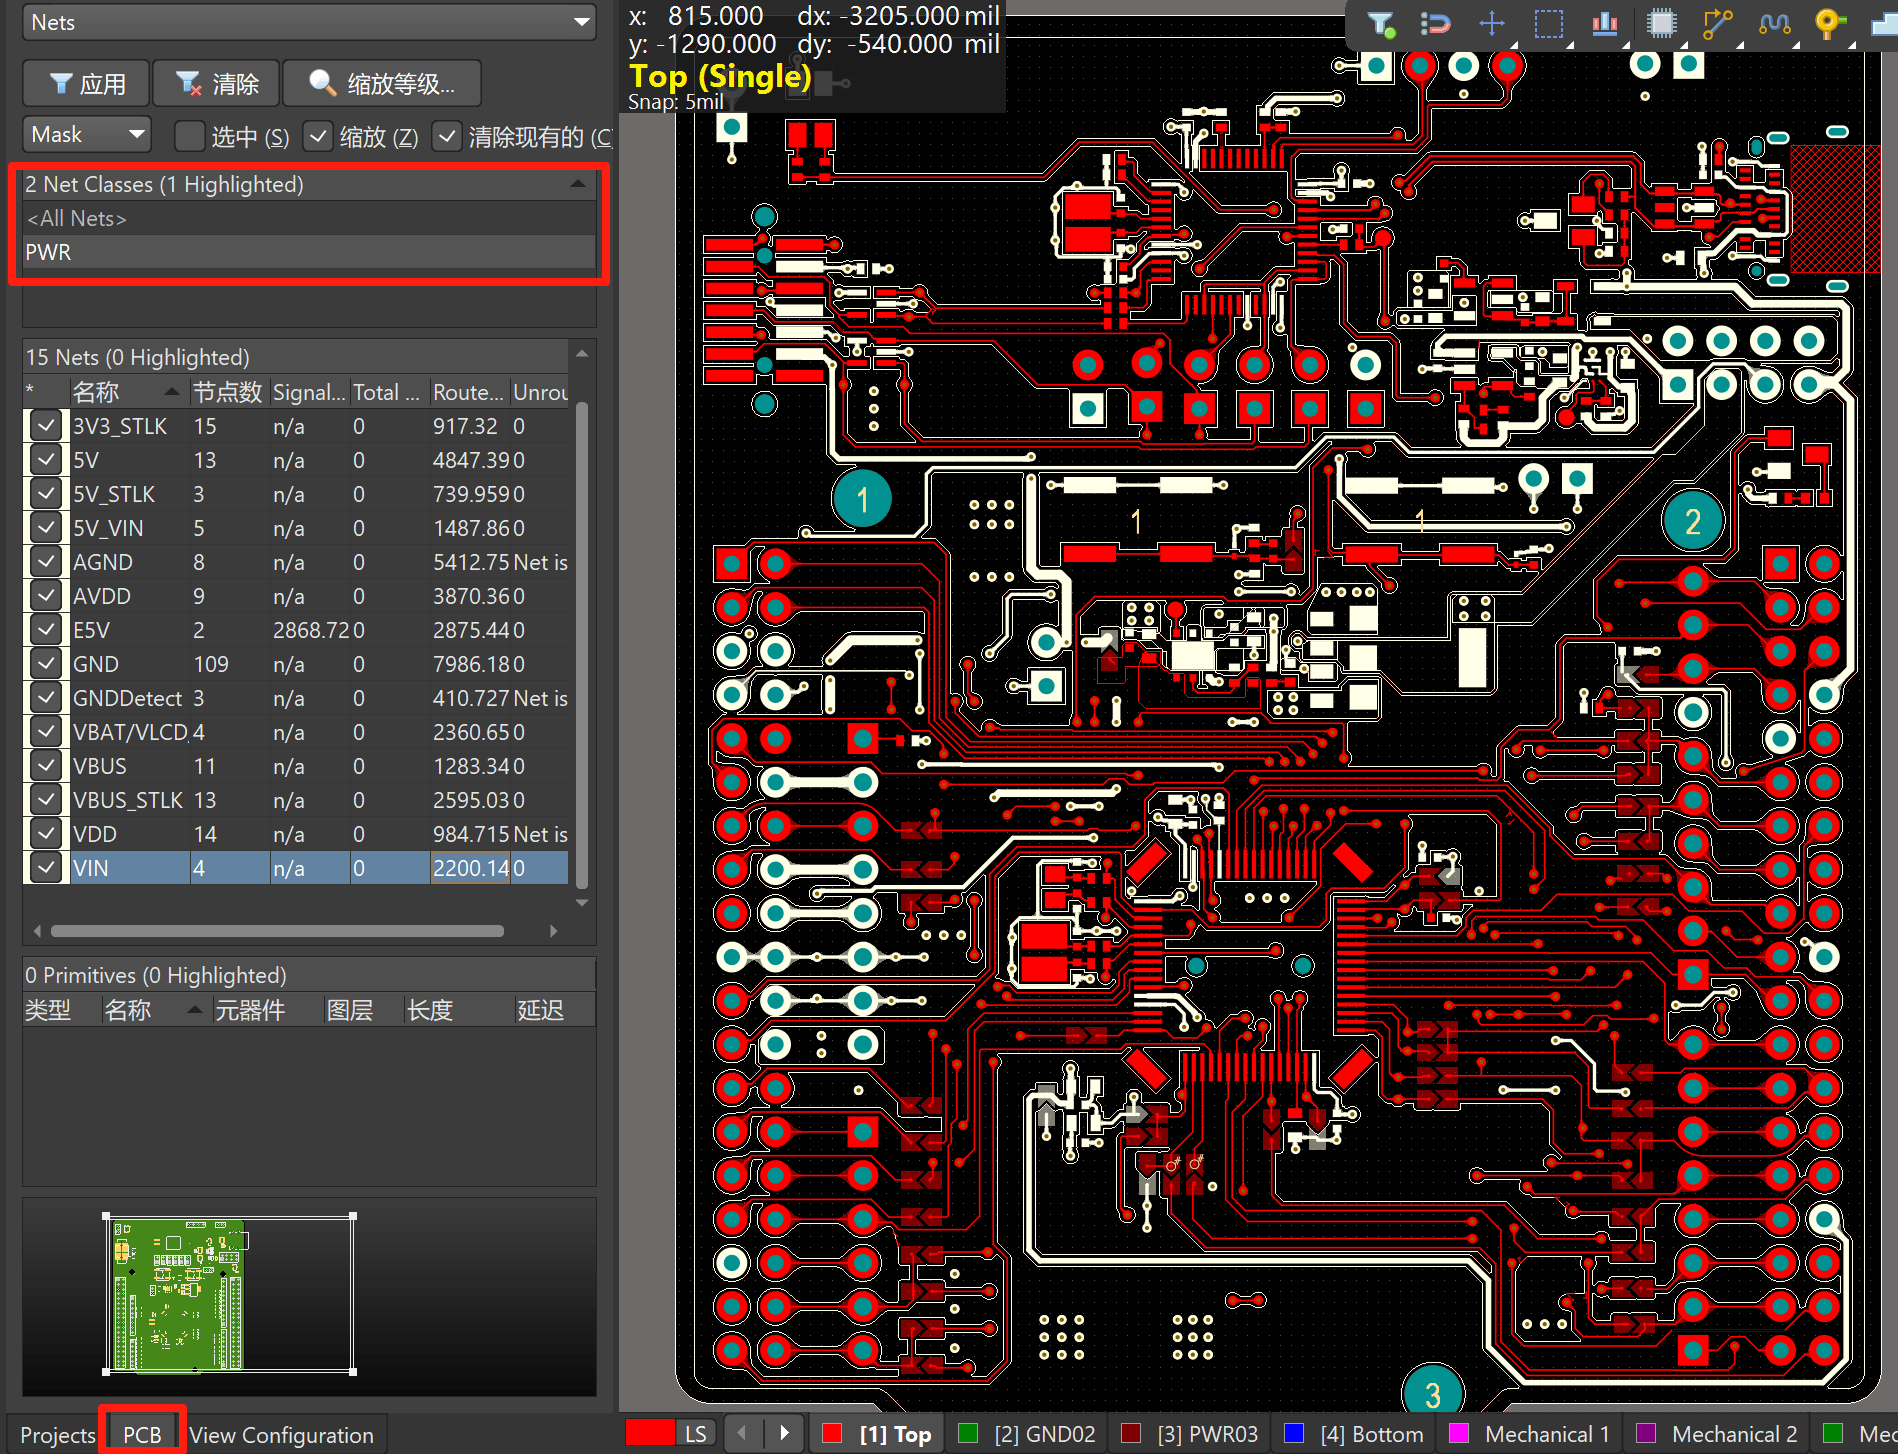
Task: Uncheck the AVDD net checkbox
Action: (45, 596)
